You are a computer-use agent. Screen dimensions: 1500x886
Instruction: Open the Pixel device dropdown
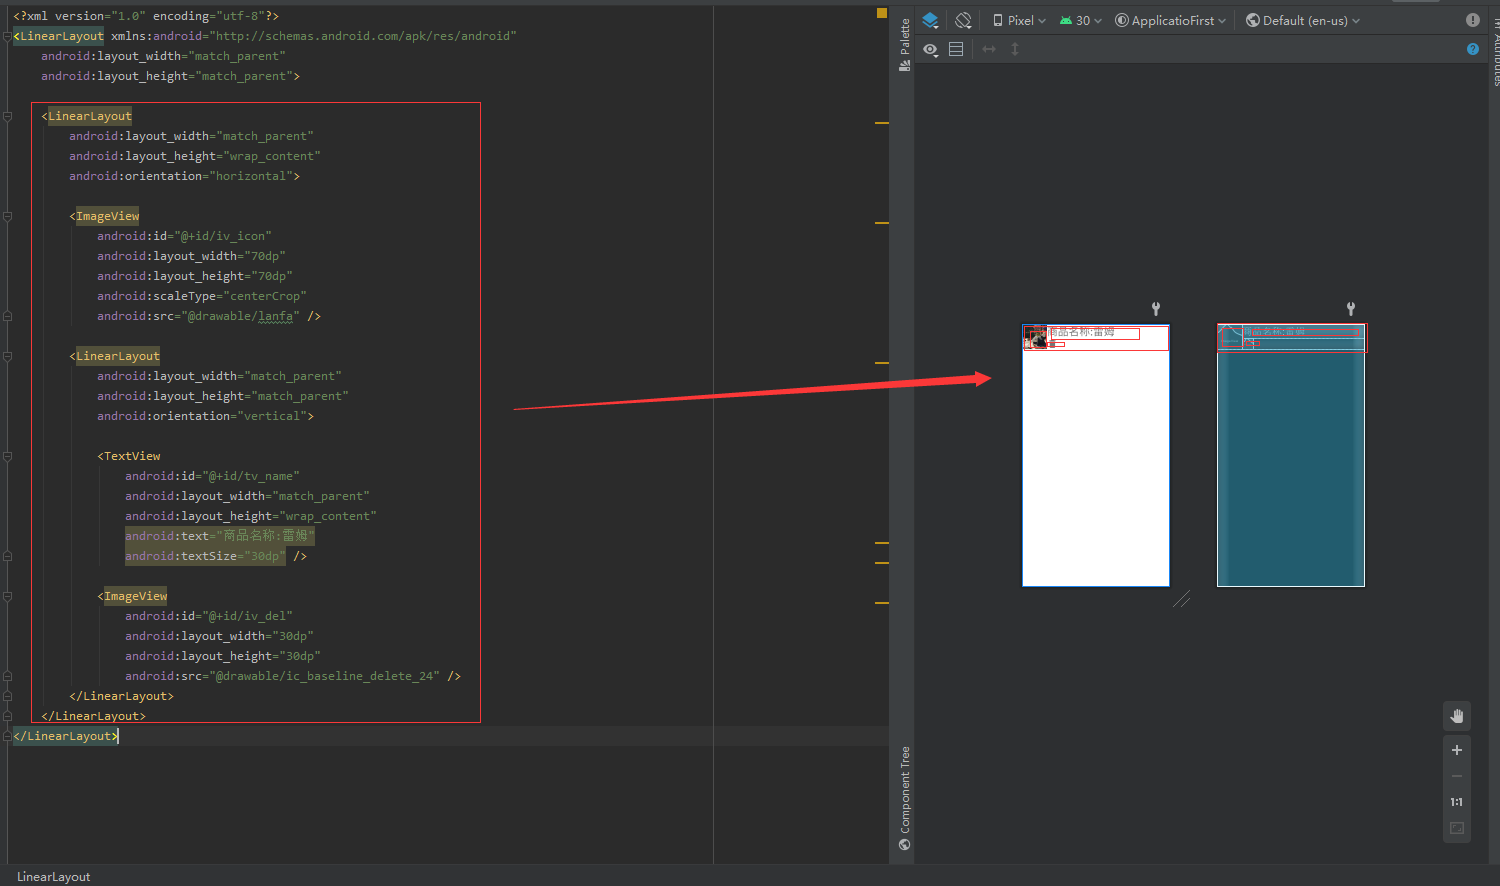pyautogui.click(x=1019, y=20)
